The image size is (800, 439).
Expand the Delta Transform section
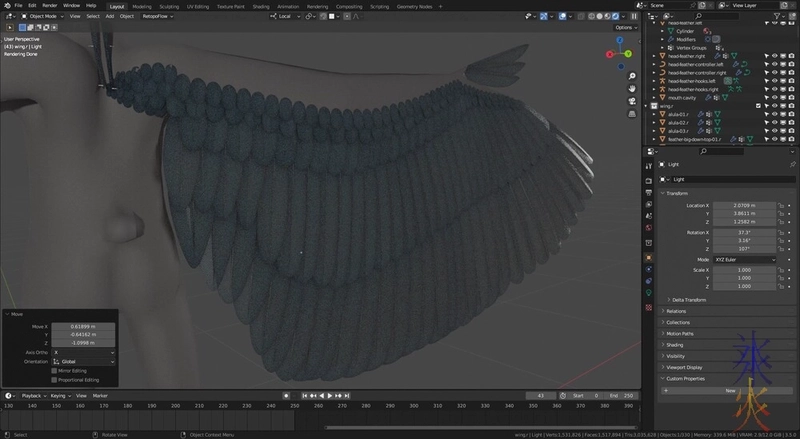click(x=690, y=299)
